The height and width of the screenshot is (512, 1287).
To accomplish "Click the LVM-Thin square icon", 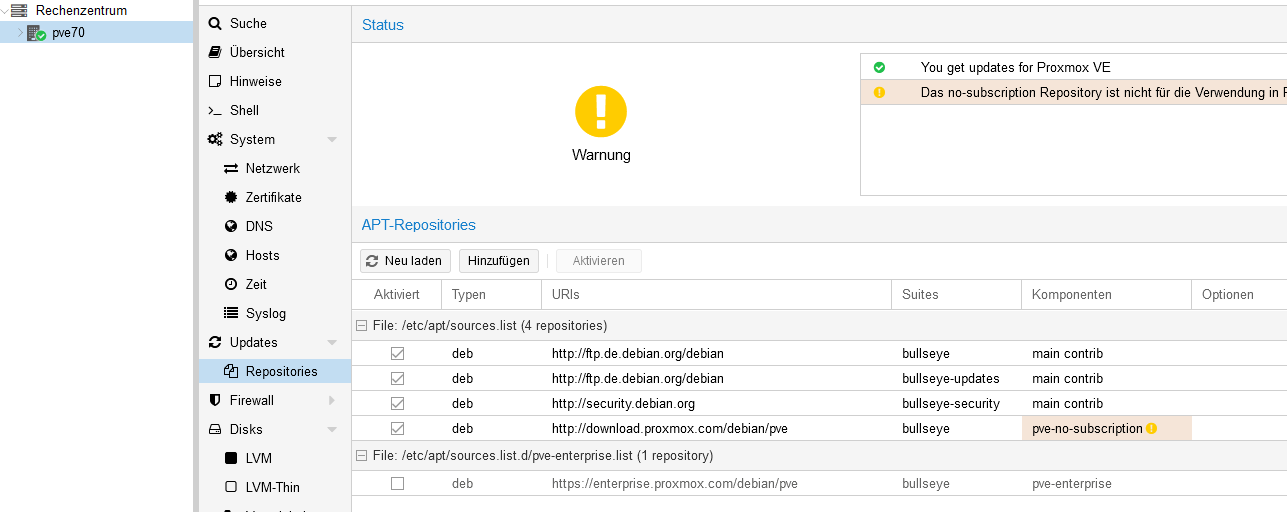I will point(231,487).
